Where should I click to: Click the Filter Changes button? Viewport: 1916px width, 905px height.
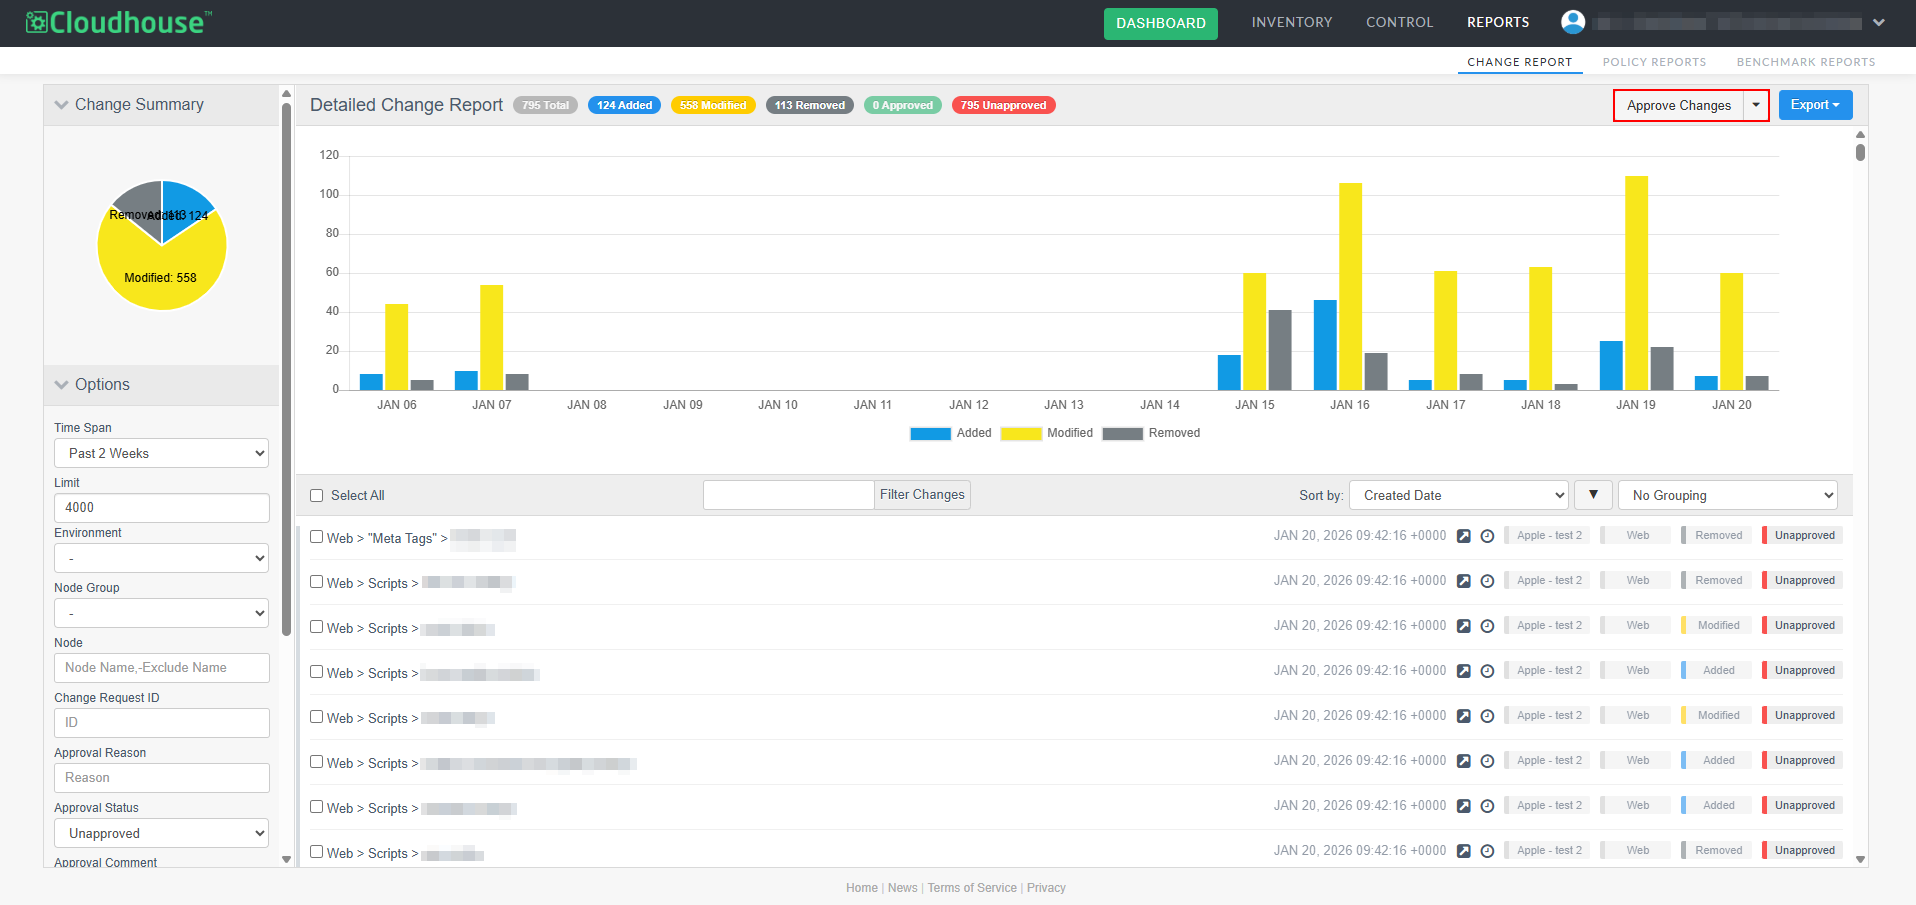[x=922, y=495]
